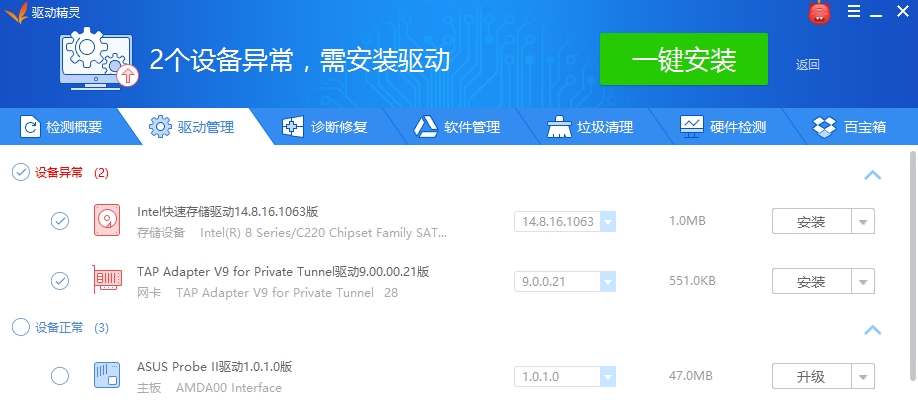Open the 1.0.1.0 version dropdown
The height and width of the screenshot is (420, 918).
click(x=608, y=376)
